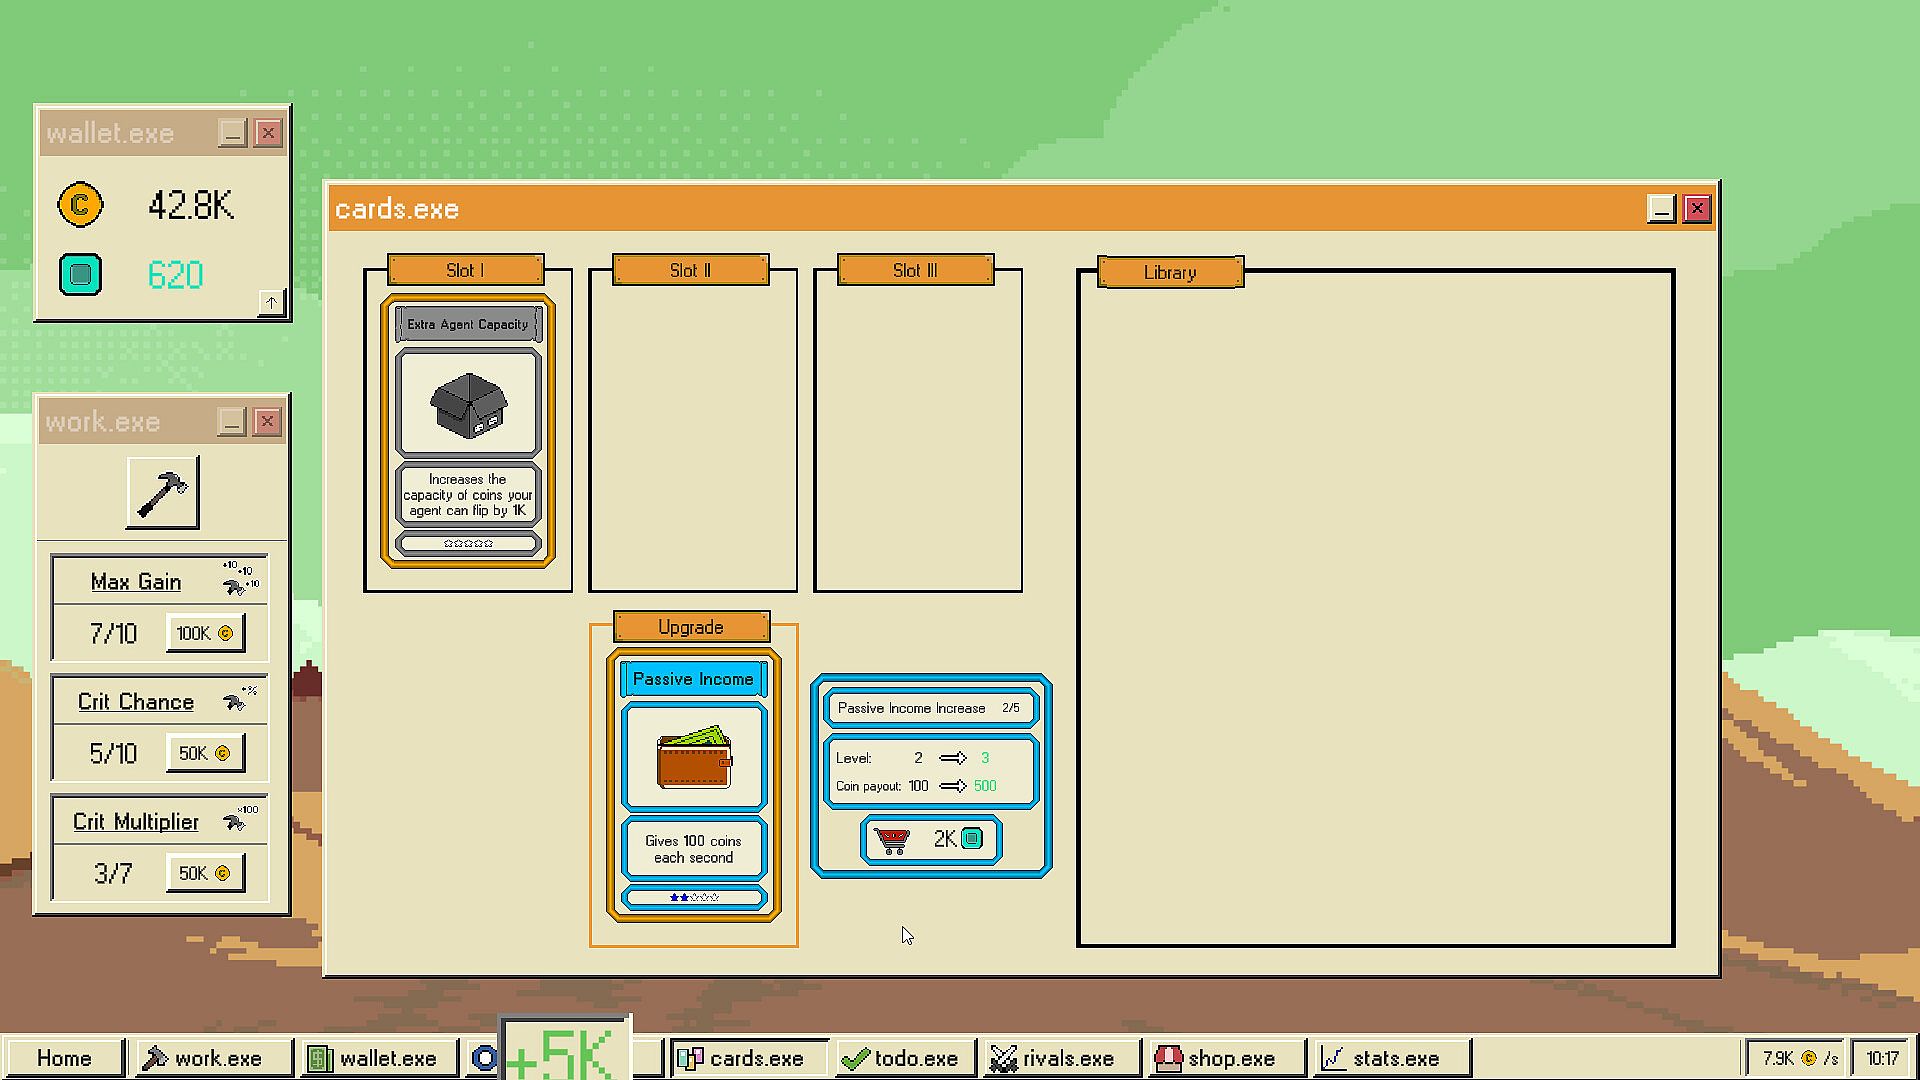Close the wallet.exe window
The height and width of the screenshot is (1080, 1920).
point(268,133)
